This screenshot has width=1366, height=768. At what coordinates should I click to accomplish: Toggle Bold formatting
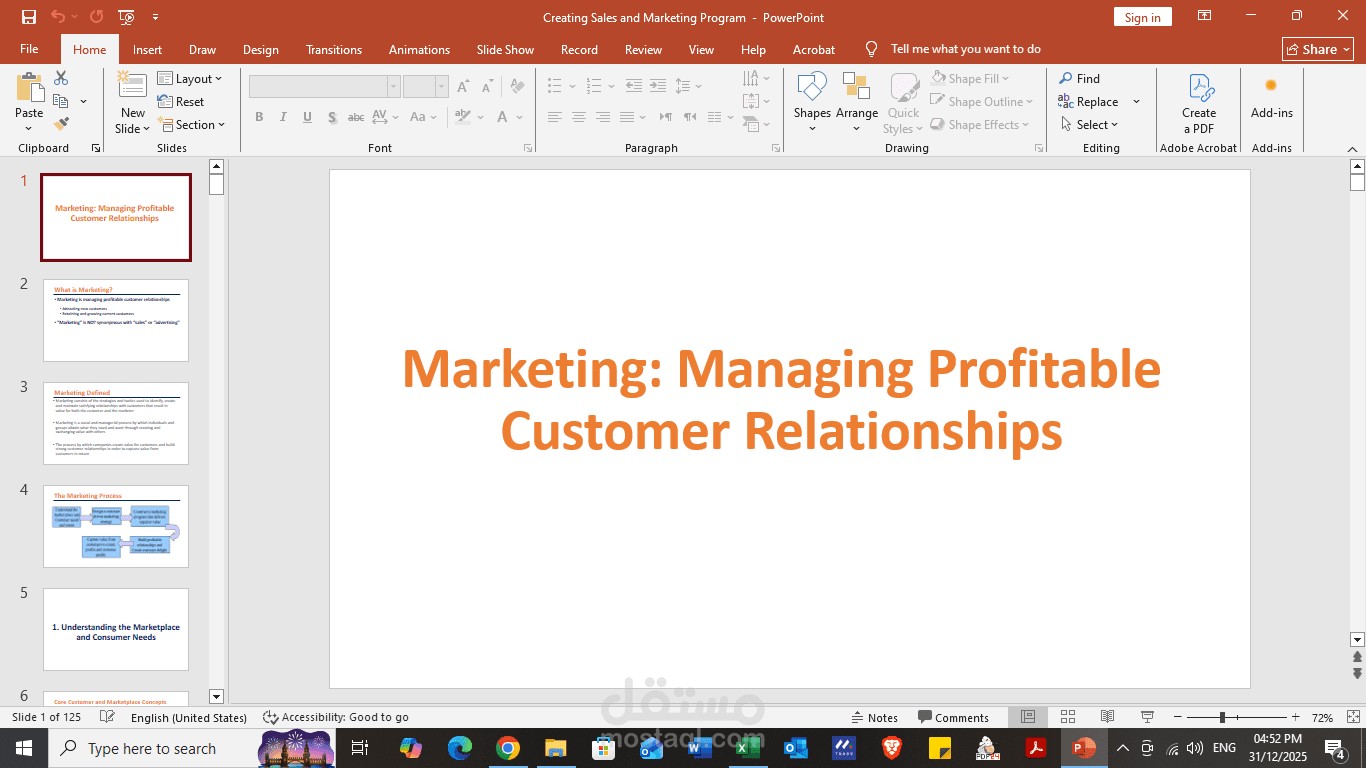259,117
